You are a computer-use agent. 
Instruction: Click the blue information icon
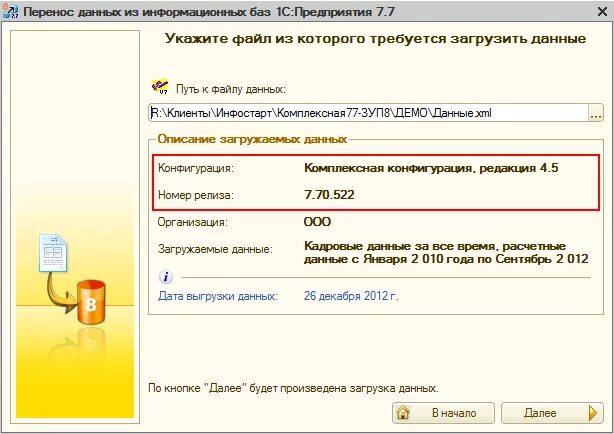[x=166, y=277]
